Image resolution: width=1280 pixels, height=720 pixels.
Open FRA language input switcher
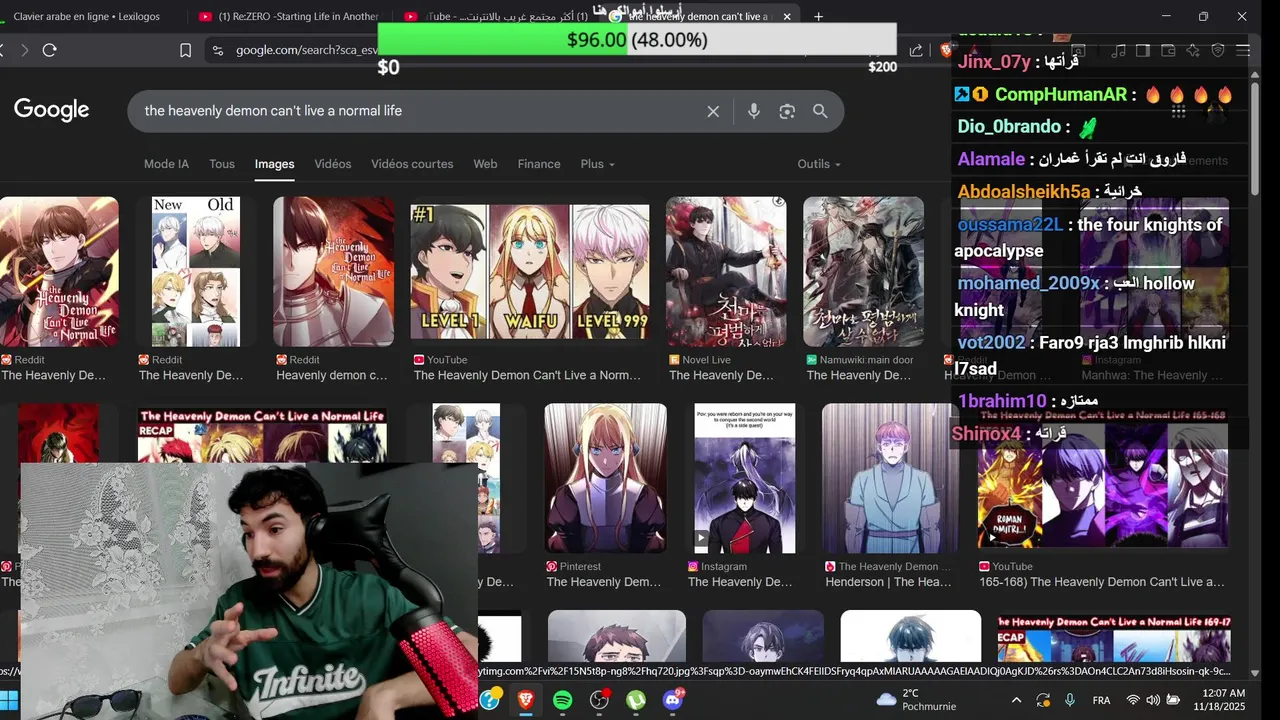[x=1101, y=700]
